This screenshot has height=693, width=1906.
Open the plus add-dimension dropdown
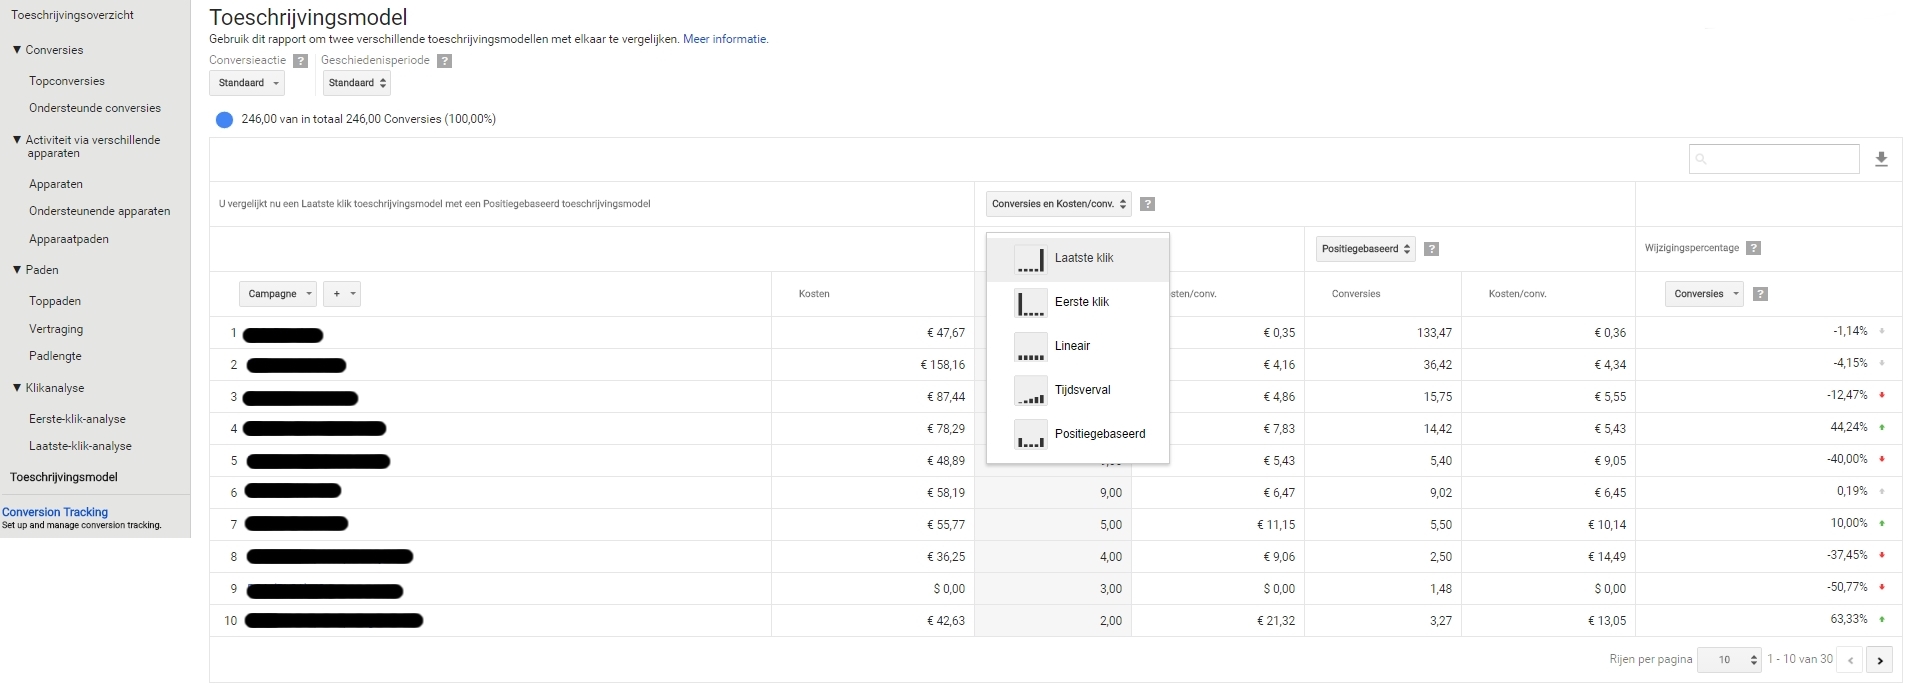343,294
